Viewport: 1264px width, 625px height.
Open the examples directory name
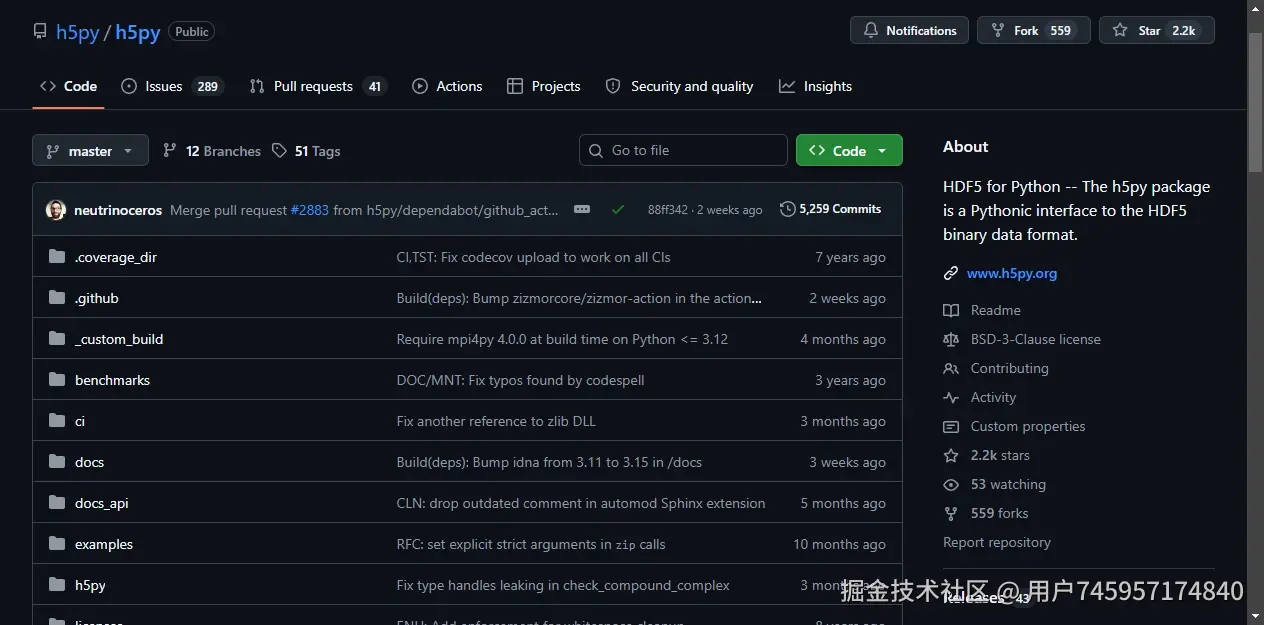tap(104, 544)
